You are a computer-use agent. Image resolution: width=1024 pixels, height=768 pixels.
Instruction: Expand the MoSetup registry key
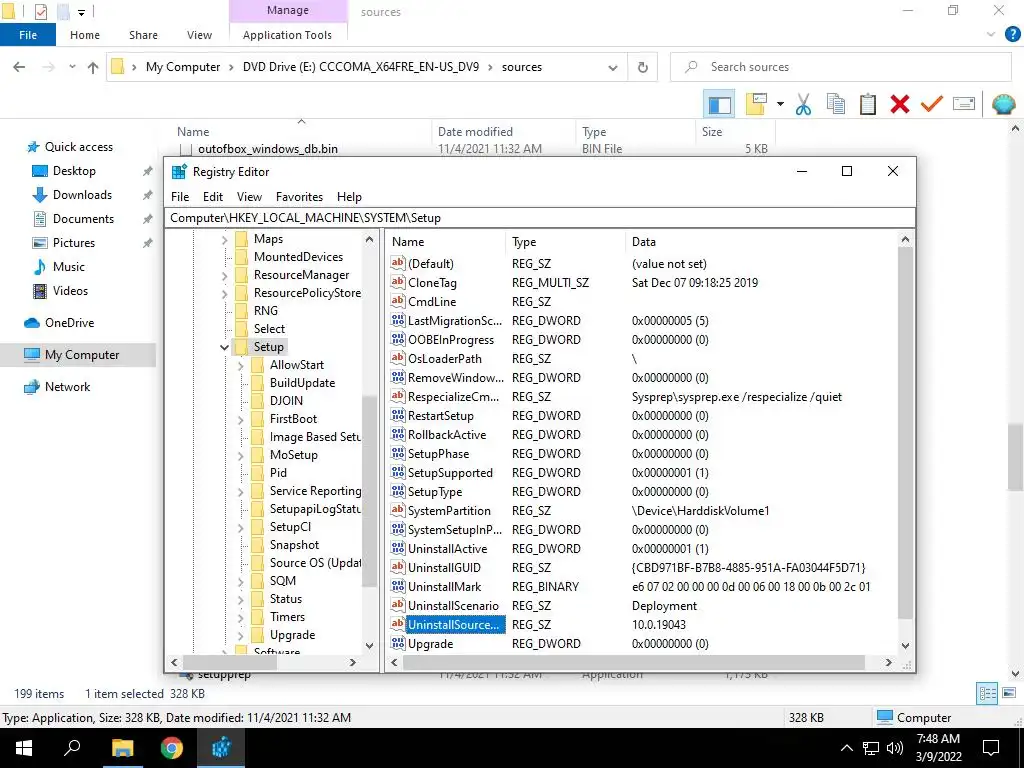coord(240,455)
